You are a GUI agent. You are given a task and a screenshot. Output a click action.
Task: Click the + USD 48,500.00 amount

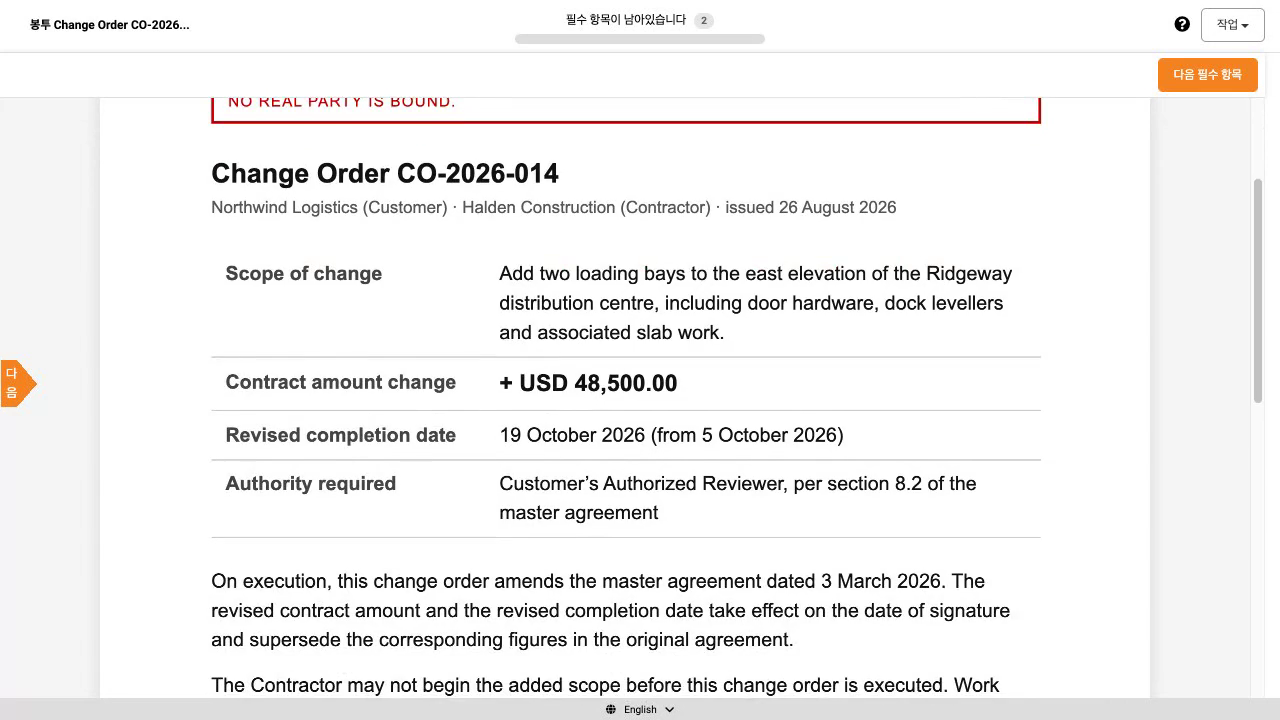[x=588, y=383]
